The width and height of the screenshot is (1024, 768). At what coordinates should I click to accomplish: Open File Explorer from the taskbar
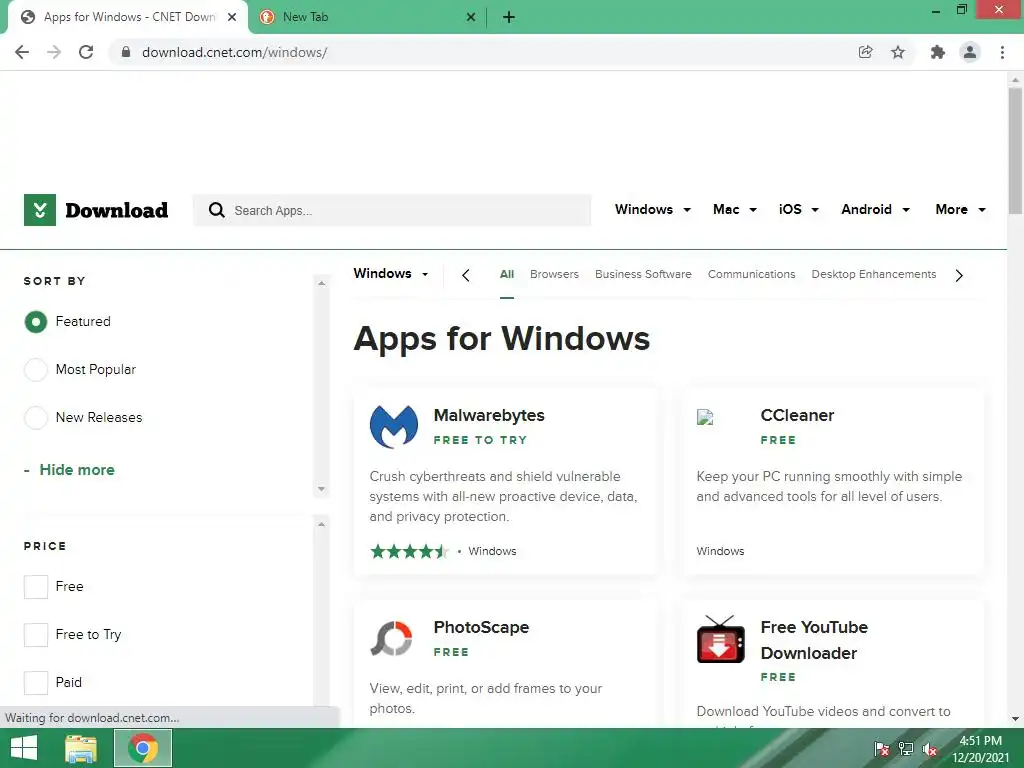click(81, 748)
